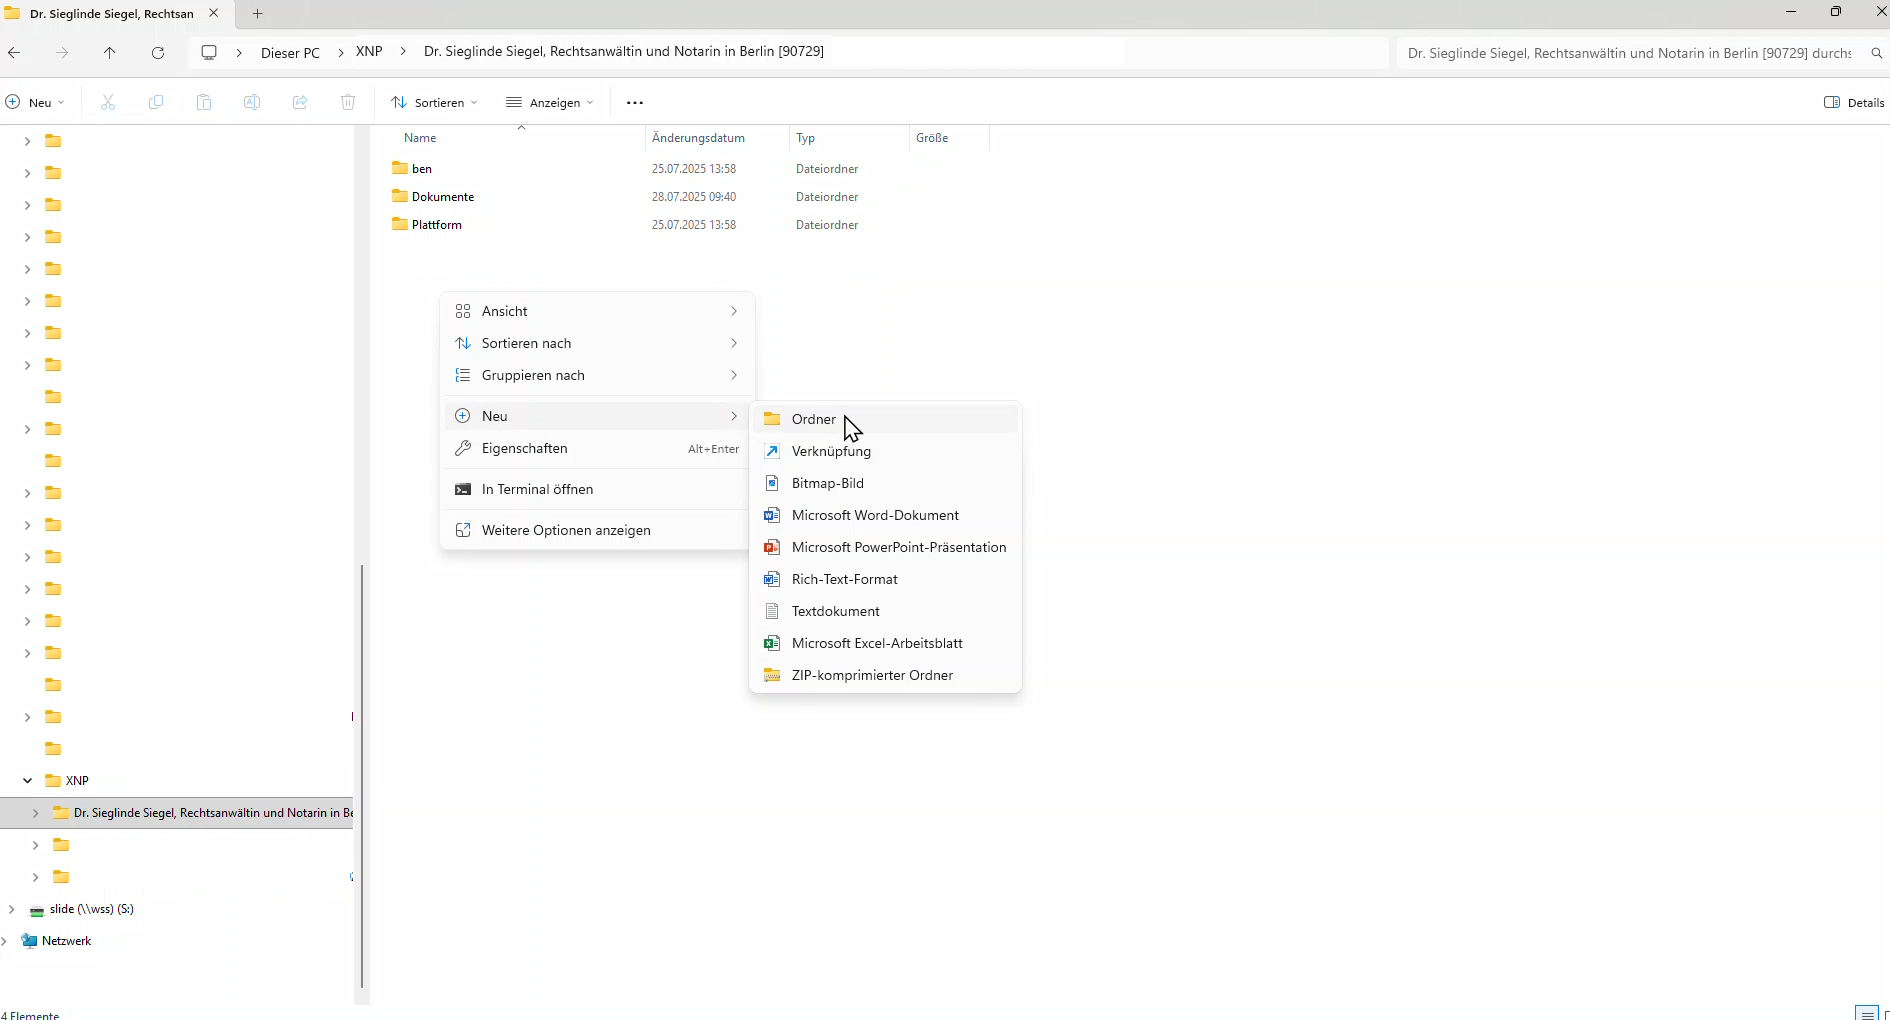Select Eigenschaften in context menu
This screenshot has width=1890, height=1020.
point(524,449)
